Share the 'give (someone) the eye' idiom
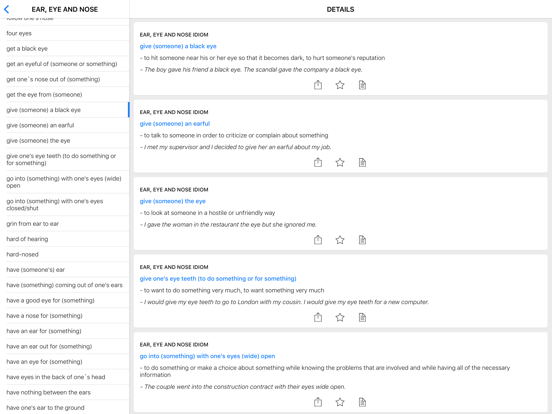552x414 pixels. [318, 240]
